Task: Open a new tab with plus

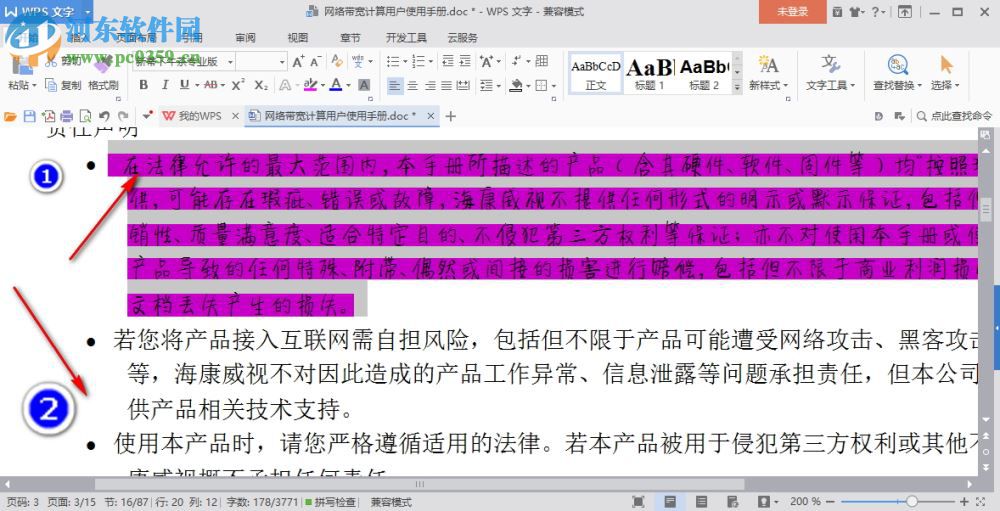Action: click(450, 116)
